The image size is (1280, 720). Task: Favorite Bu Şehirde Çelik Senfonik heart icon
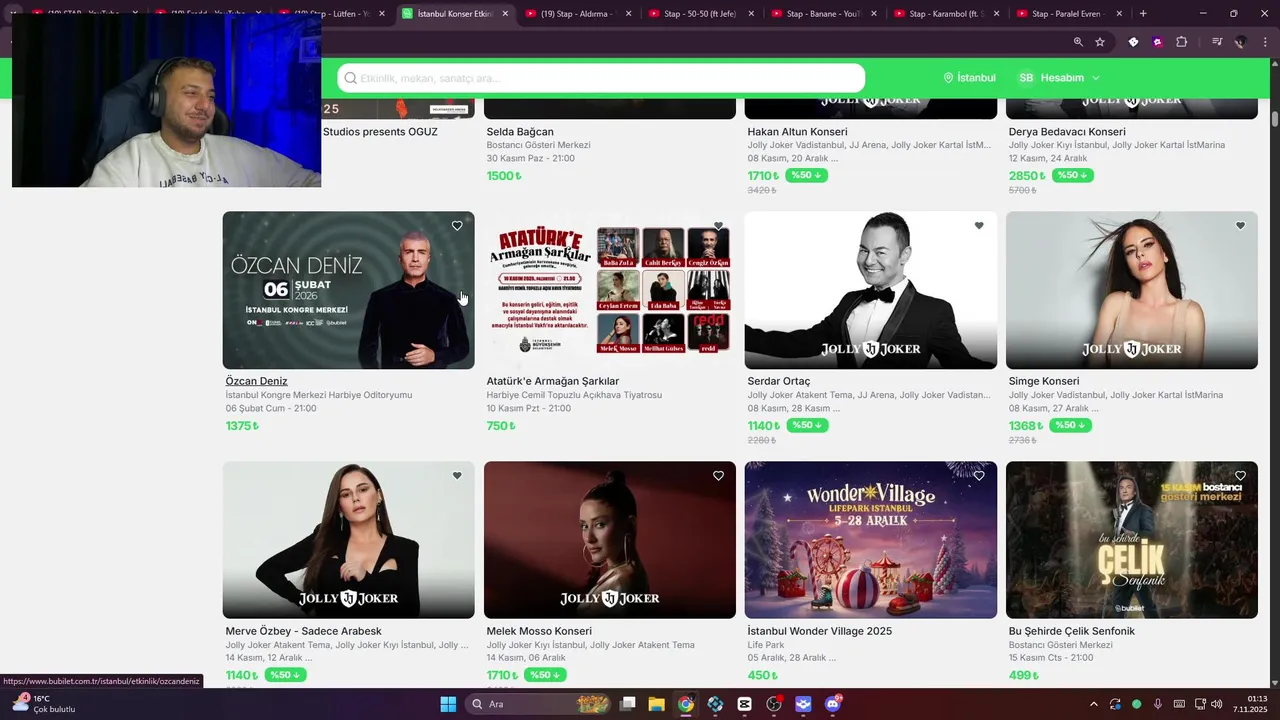click(x=1240, y=476)
